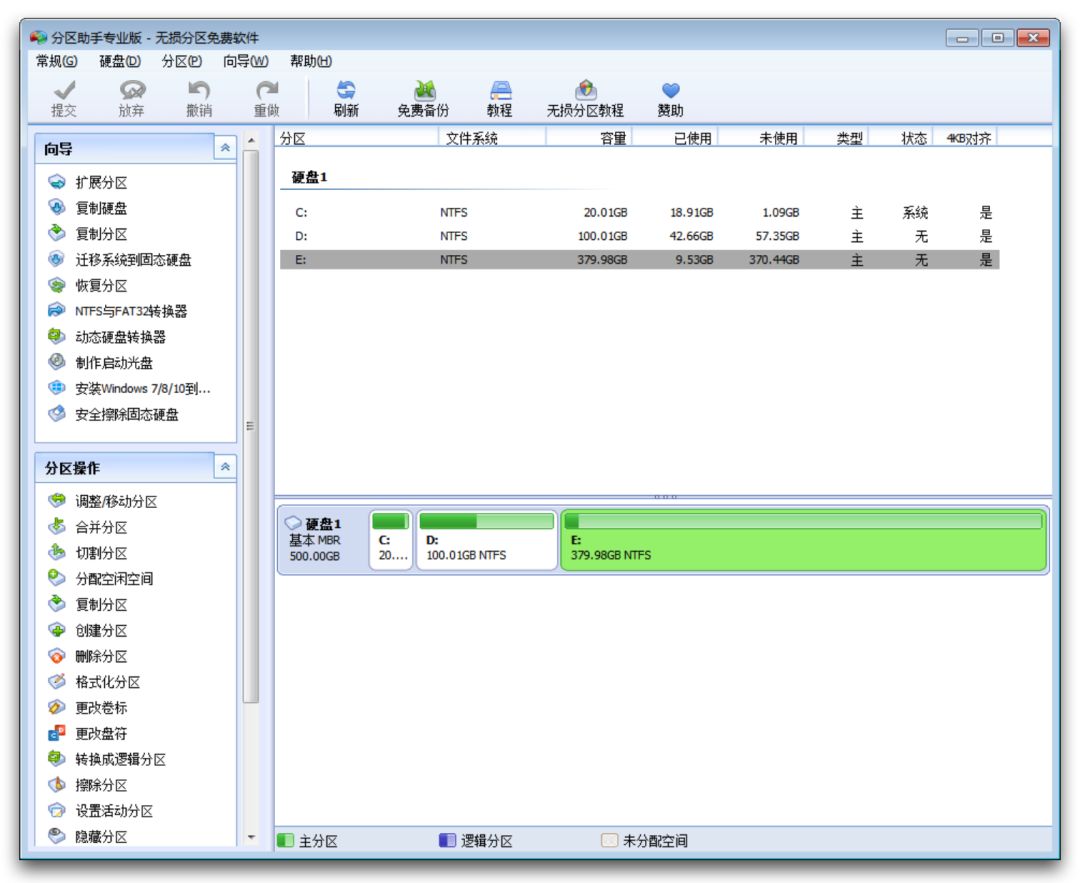Image resolution: width=1080 pixels, height=883 pixels.
Task: Collapse the 分区操作 panel section
Action: click(225, 467)
